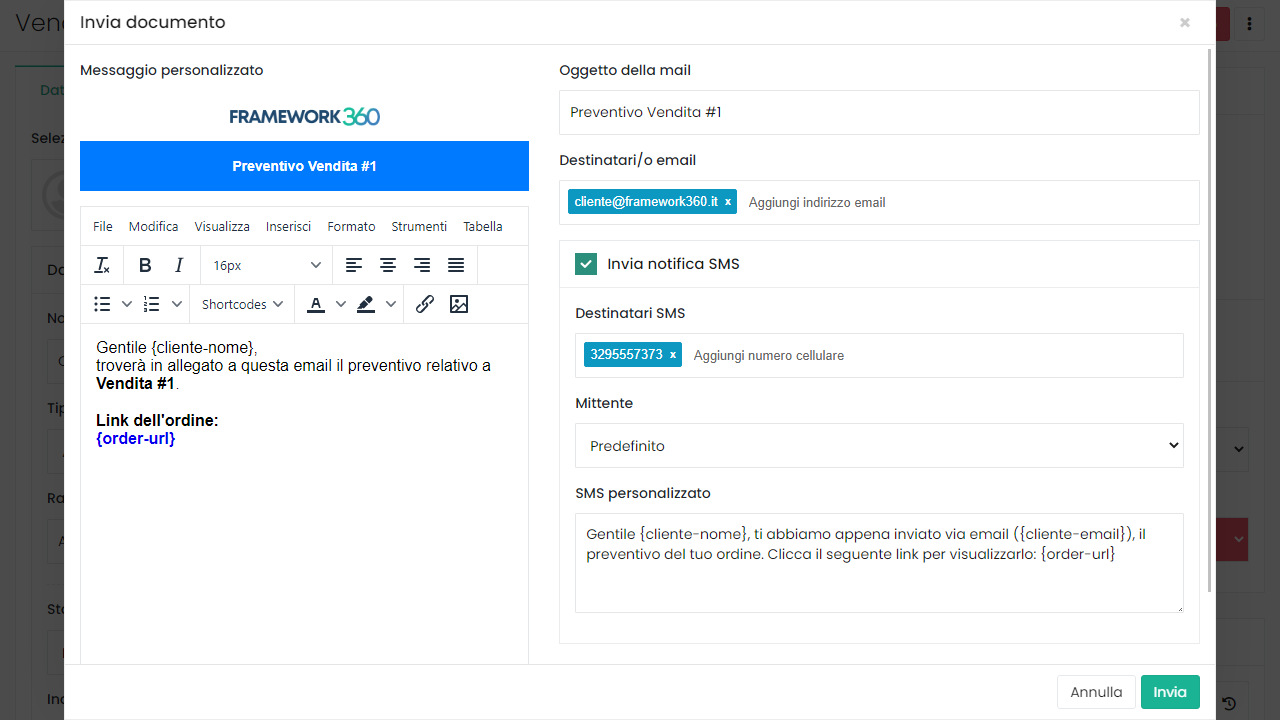
Task: Click the {order-url} link in the message
Action: pyautogui.click(x=136, y=438)
